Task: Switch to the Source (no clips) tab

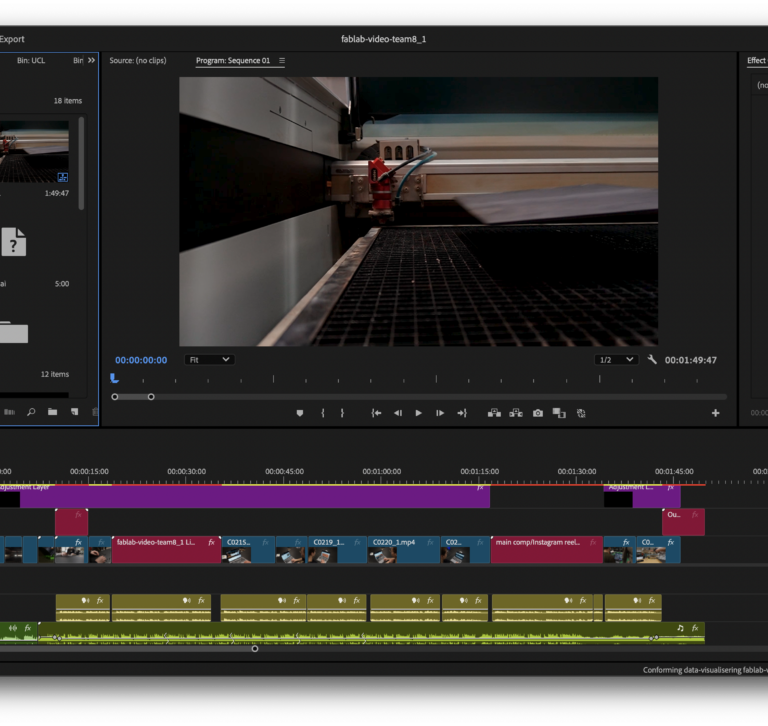Action: click(x=137, y=61)
